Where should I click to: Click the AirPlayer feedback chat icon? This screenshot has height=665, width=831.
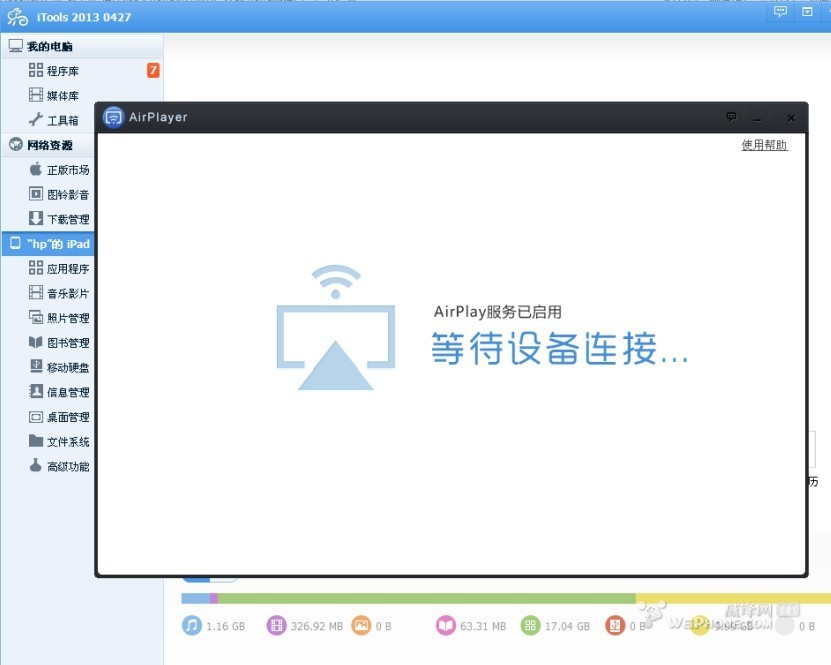pos(731,117)
